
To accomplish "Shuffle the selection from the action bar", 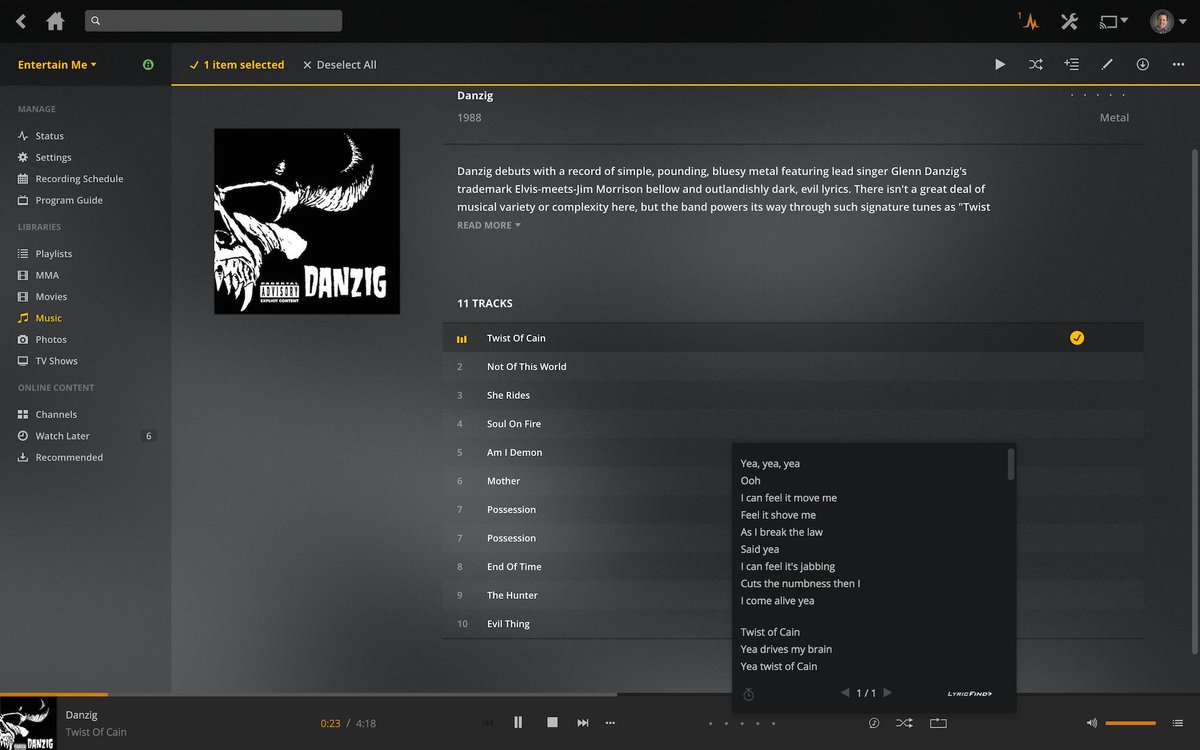I will [1035, 64].
